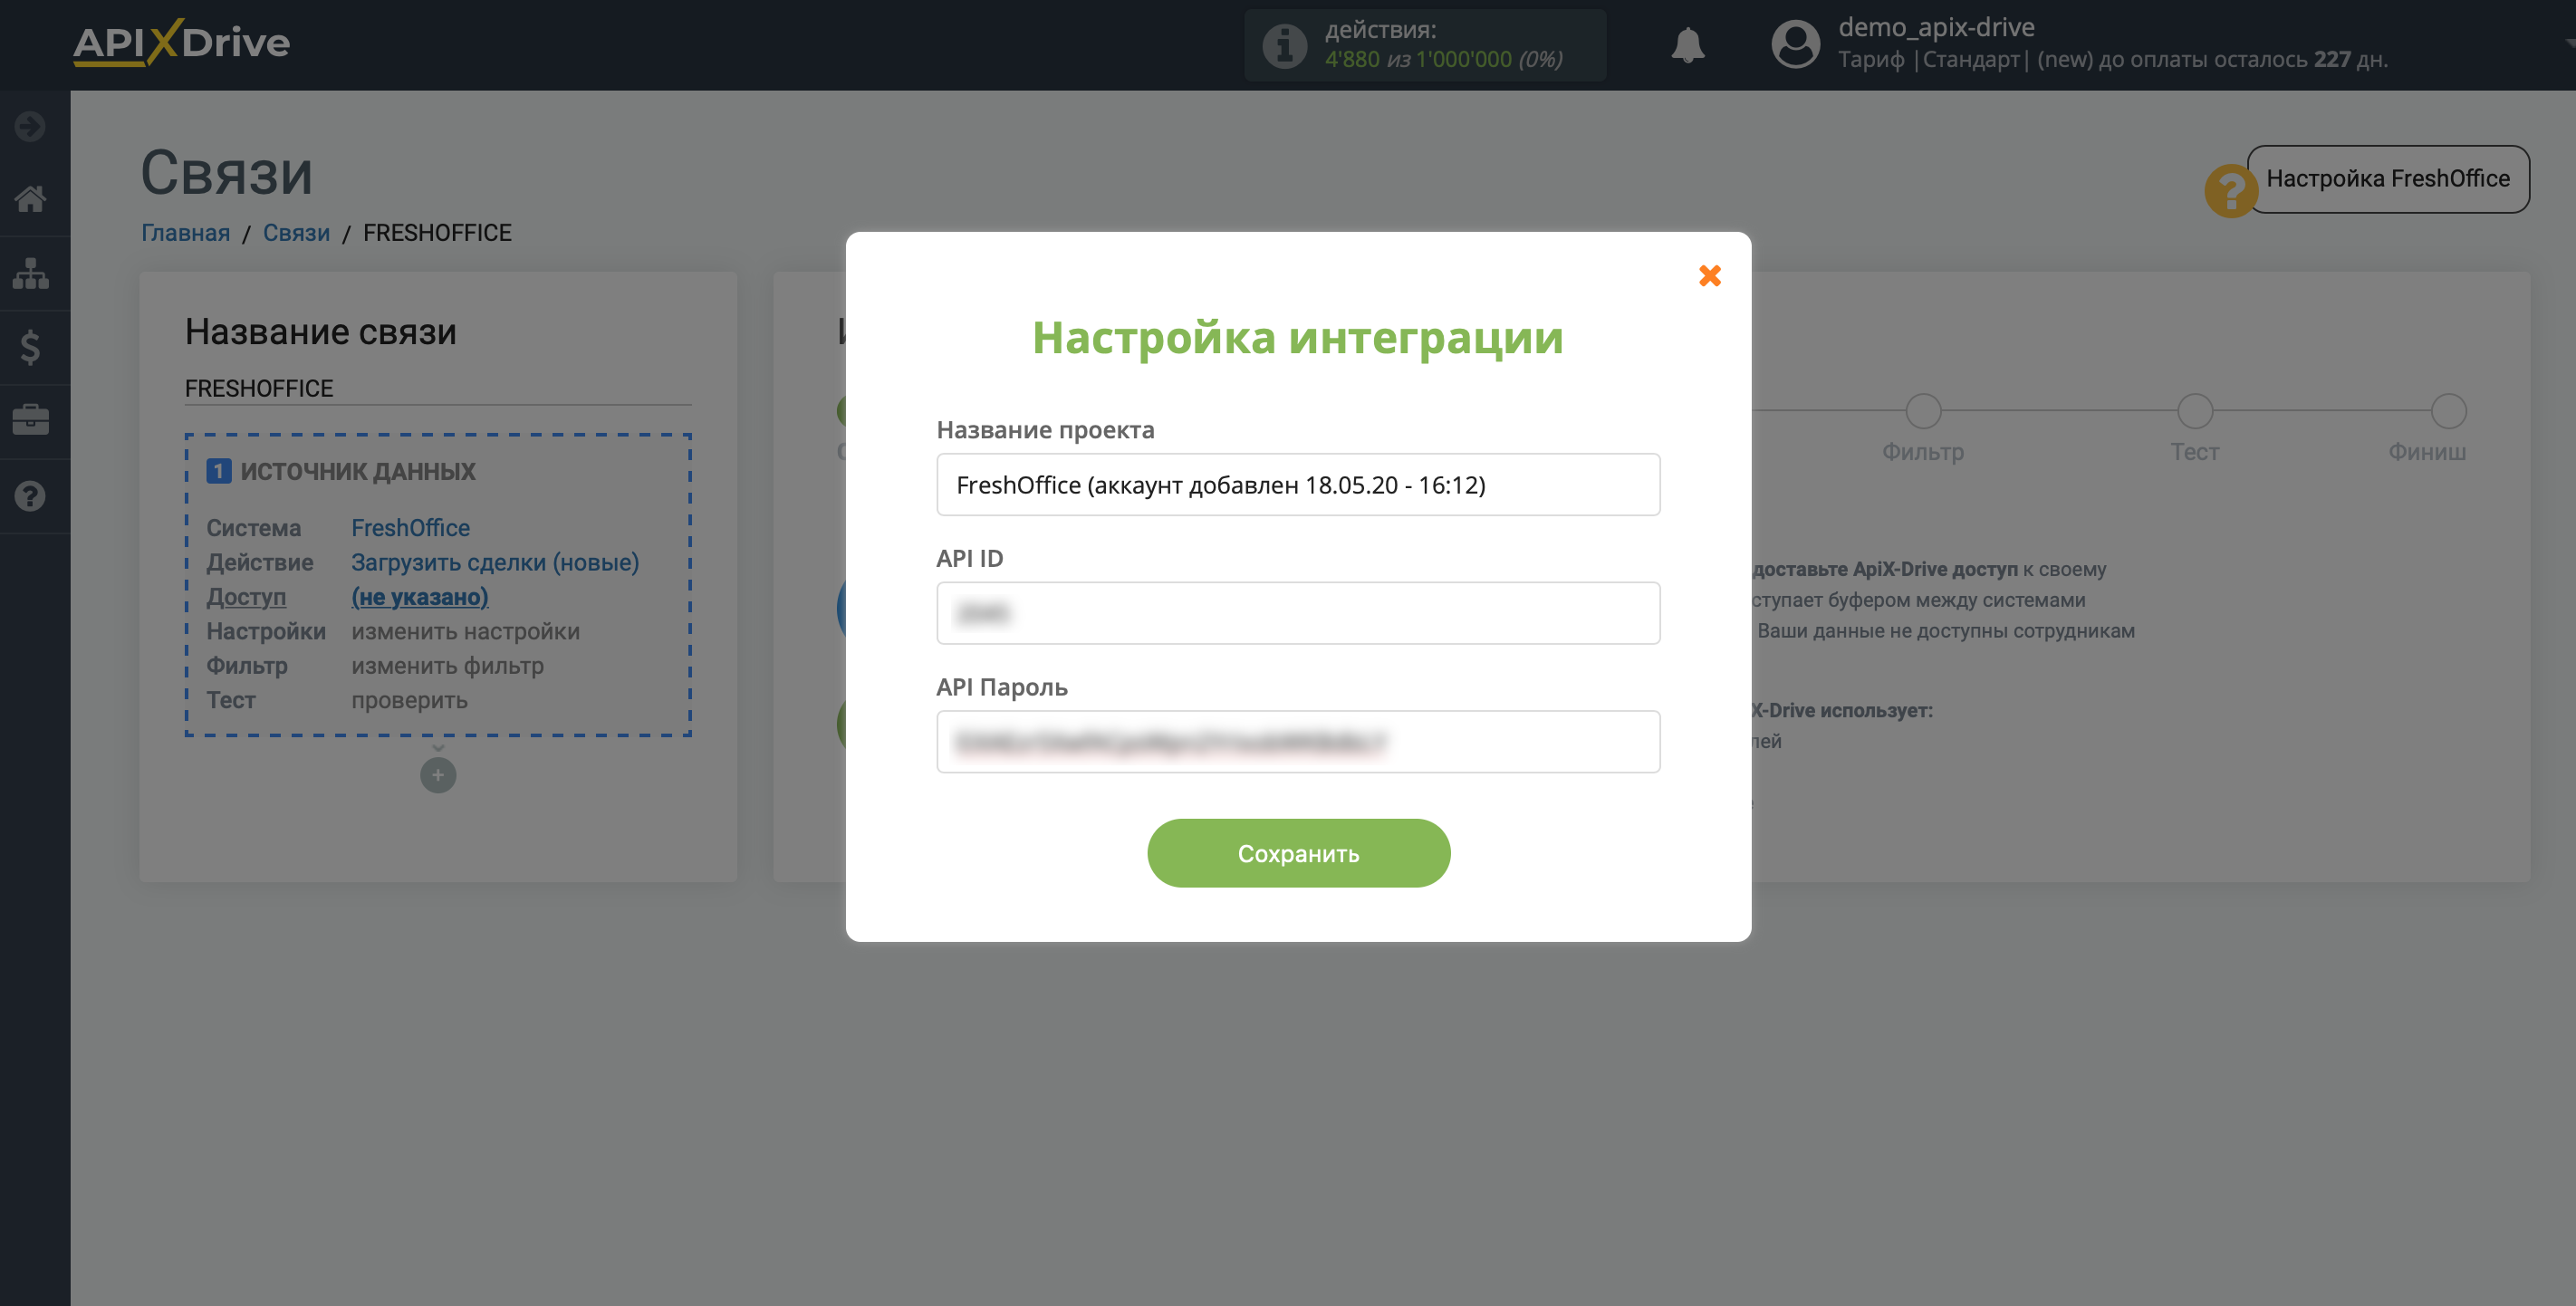Click проверить test link
The image size is (2576, 1306).
click(409, 701)
